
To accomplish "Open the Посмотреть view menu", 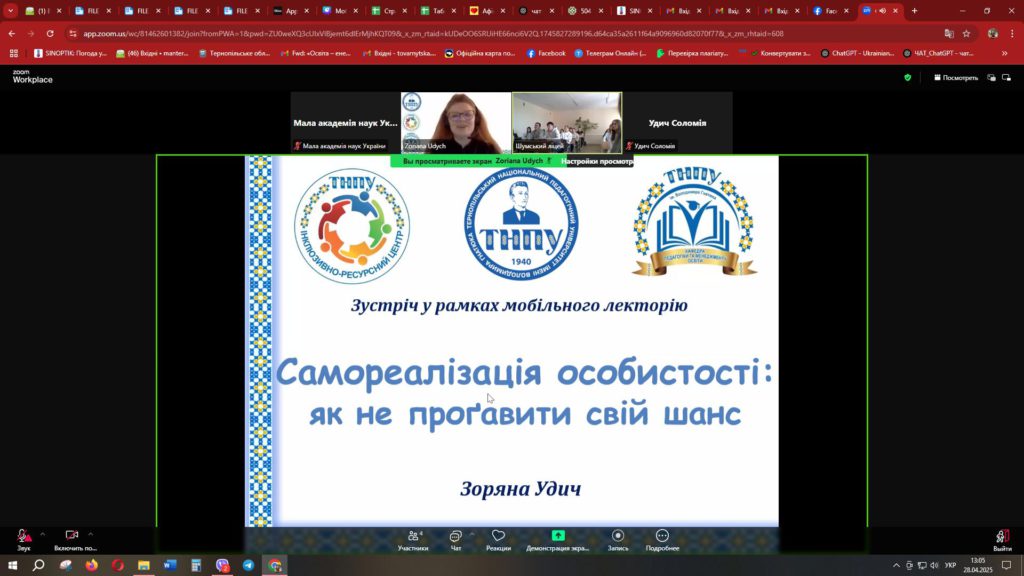I will coord(956,78).
